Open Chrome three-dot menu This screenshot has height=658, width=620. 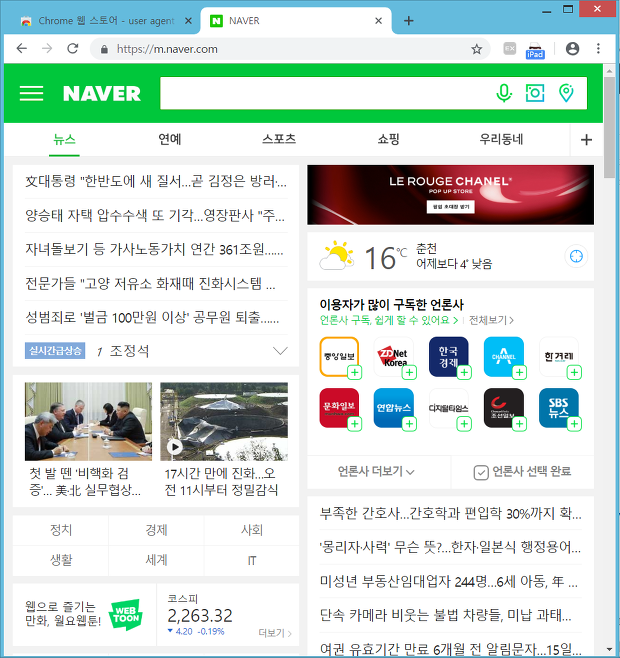tap(598, 49)
